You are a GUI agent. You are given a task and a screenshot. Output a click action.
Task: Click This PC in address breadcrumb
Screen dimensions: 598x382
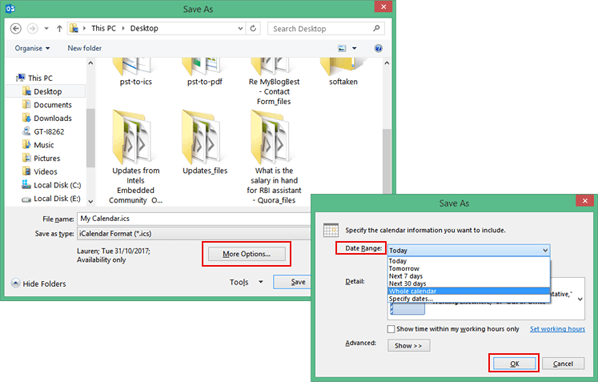pos(103,28)
